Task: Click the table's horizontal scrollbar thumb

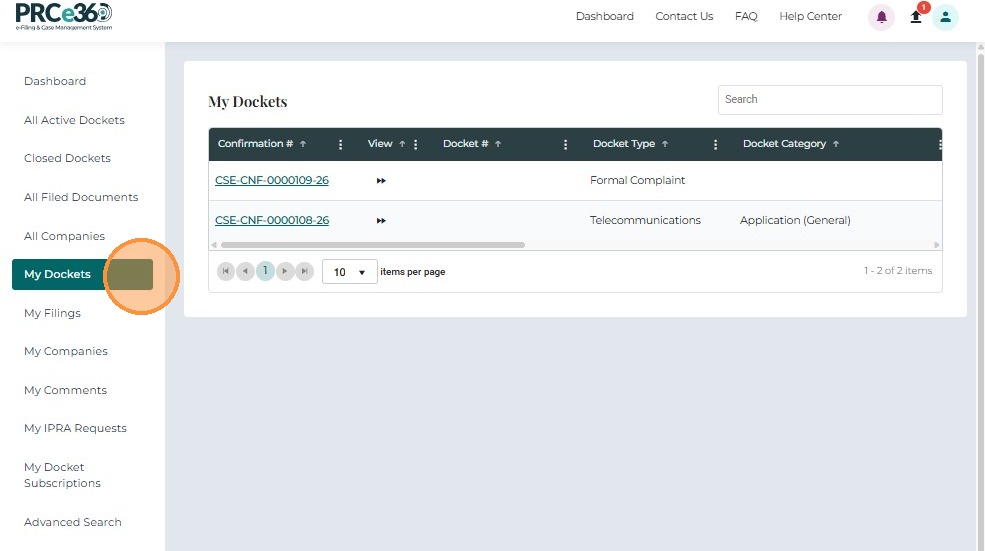Action: [x=373, y=245]
